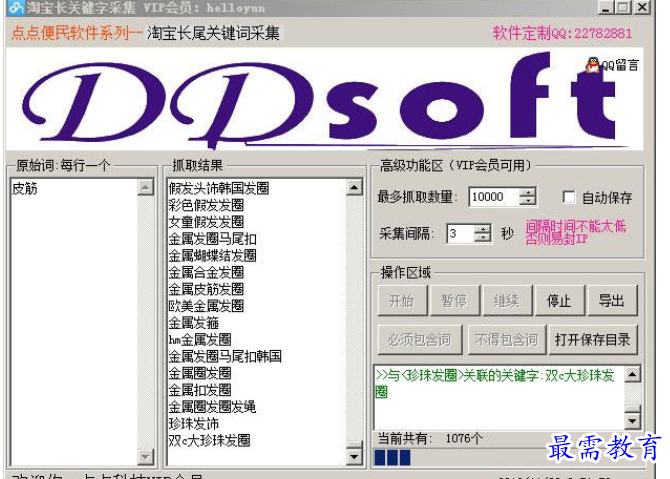Image resolution: width=670 pixels, height=479 pixels.
Task: Stop collection with the 停止 button
Action: click(559, 301)
